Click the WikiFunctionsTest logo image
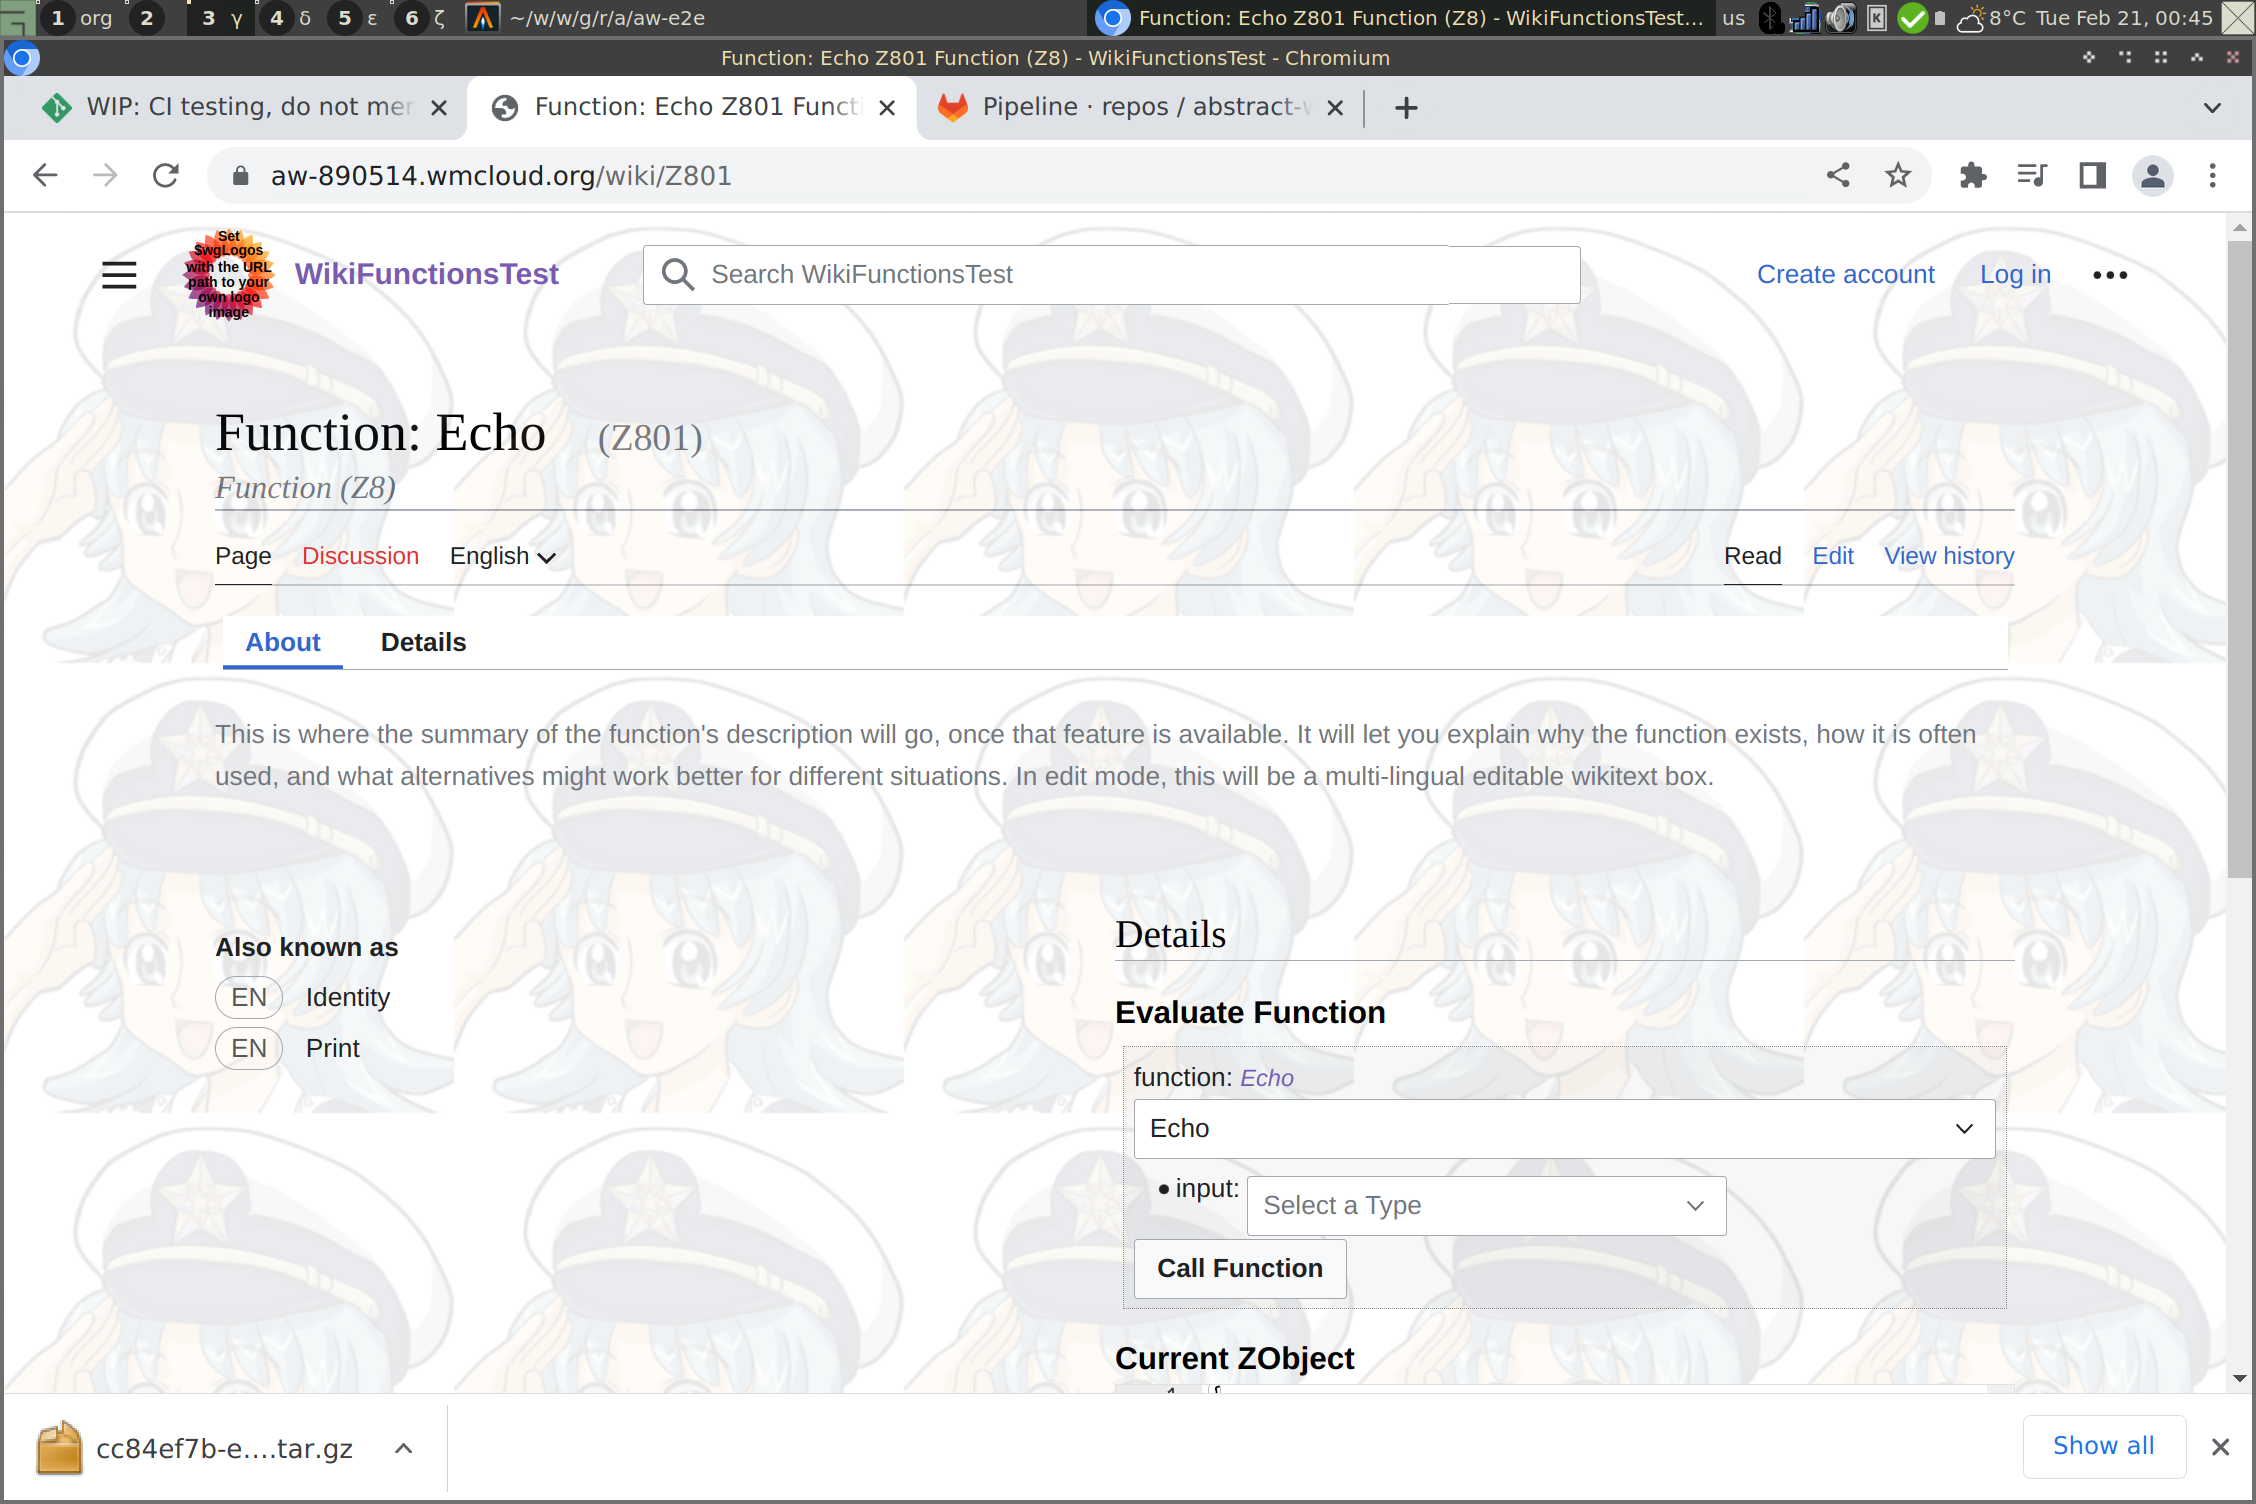Image resolution: width=2256 pixels, height=1504 pixels. (229, 275)
